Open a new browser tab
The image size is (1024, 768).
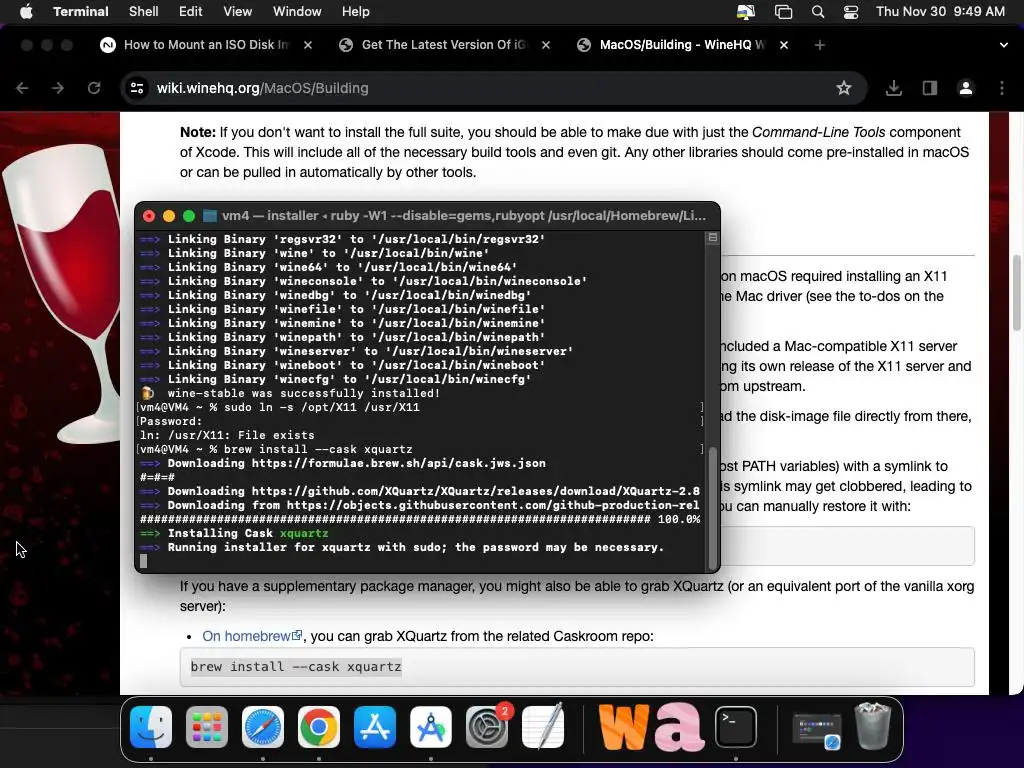click(820, 44)
